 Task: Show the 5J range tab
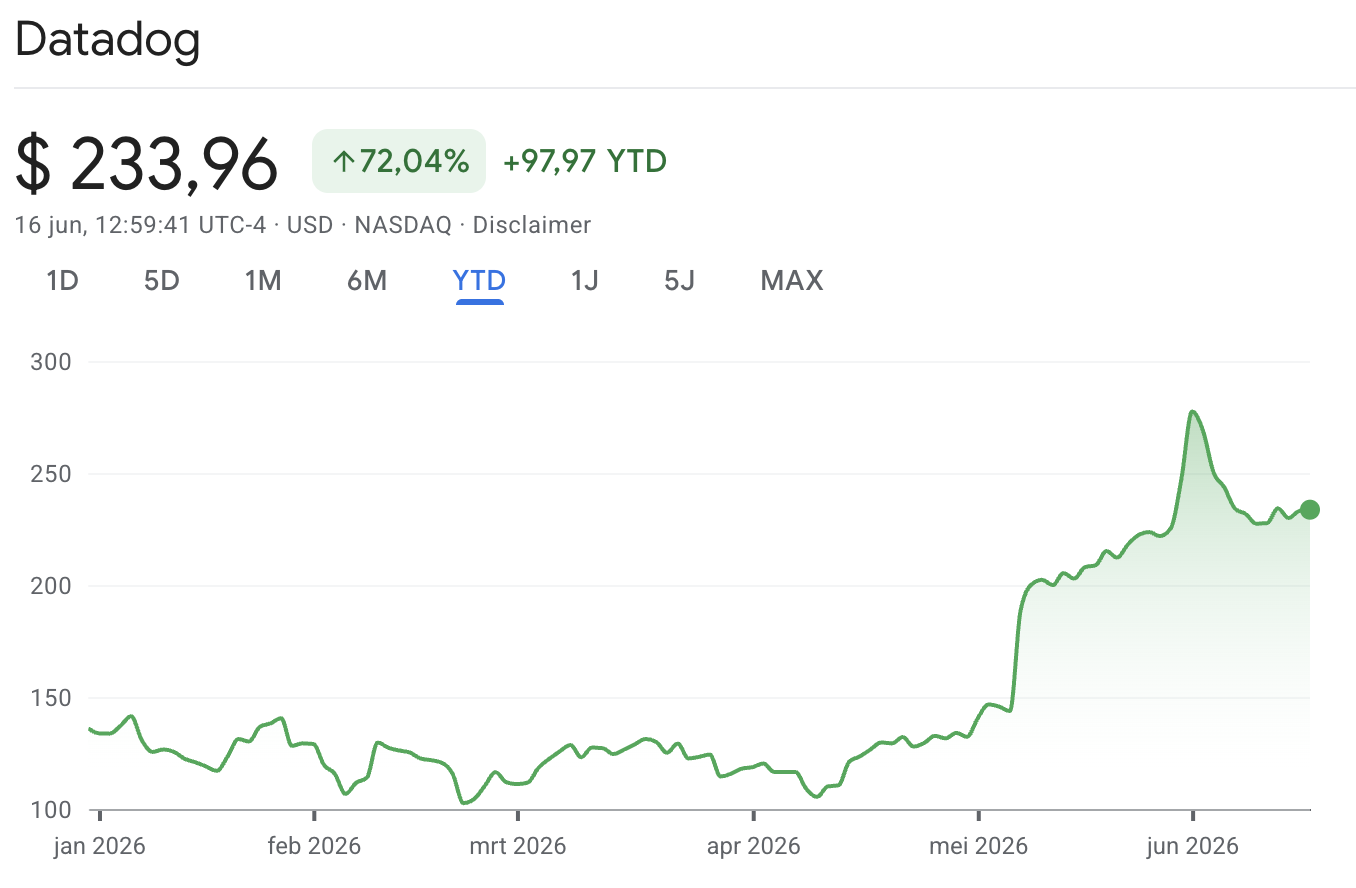(x=679, y=281)
